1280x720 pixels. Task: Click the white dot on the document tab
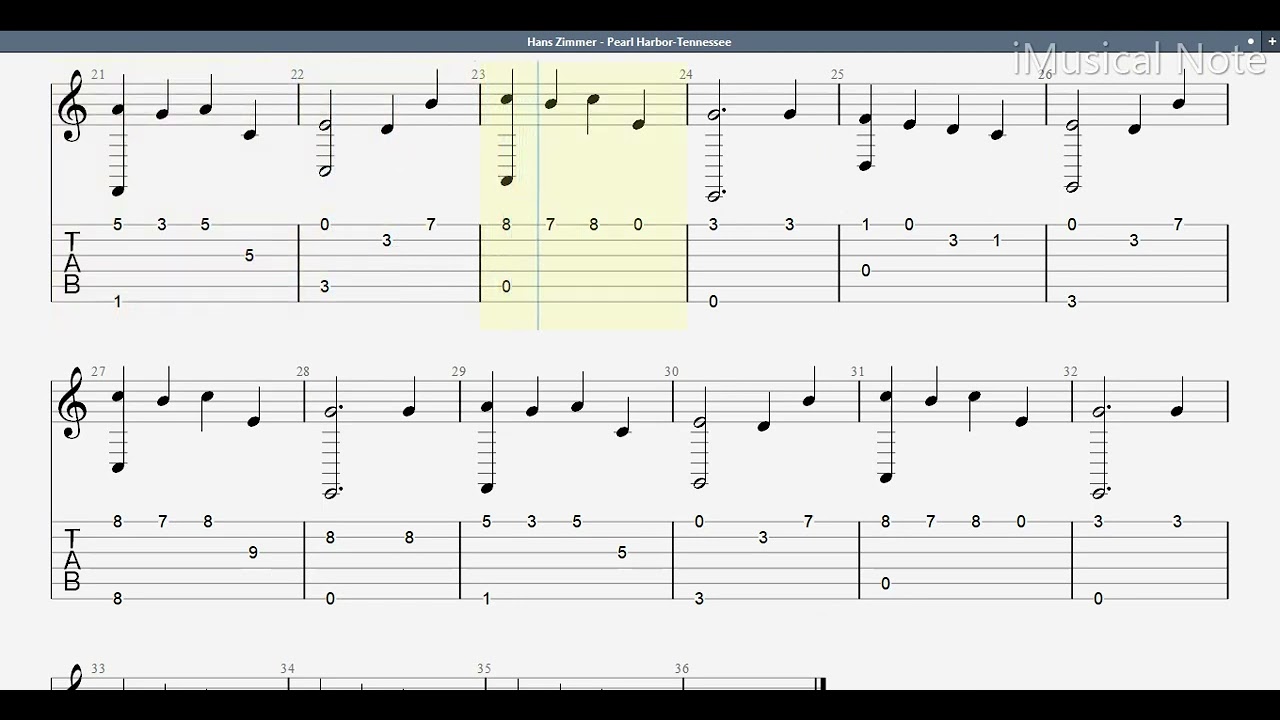coord(1251,42)
